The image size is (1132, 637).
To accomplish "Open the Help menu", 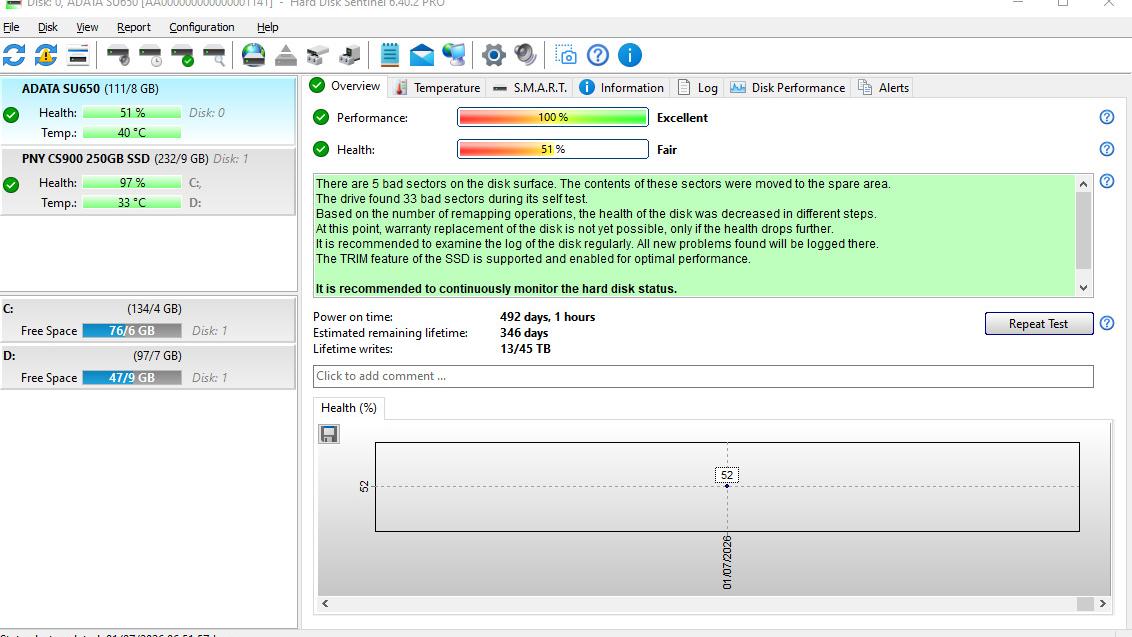I will [x=267, y=27].
